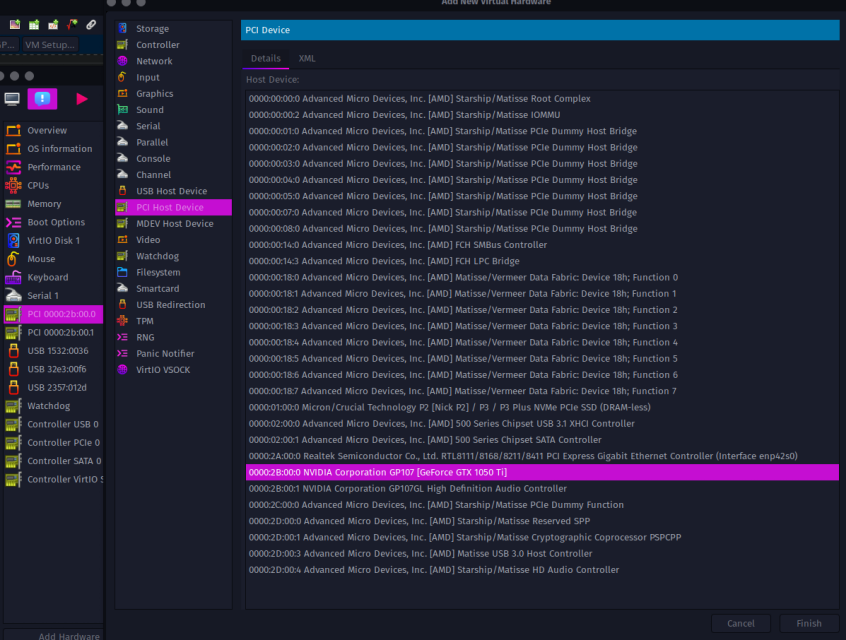This screenshot has width=846, height=640.
Task: Select VirtIO Disk 1 device
Action: pyautogui.click(x=53, y=240)
